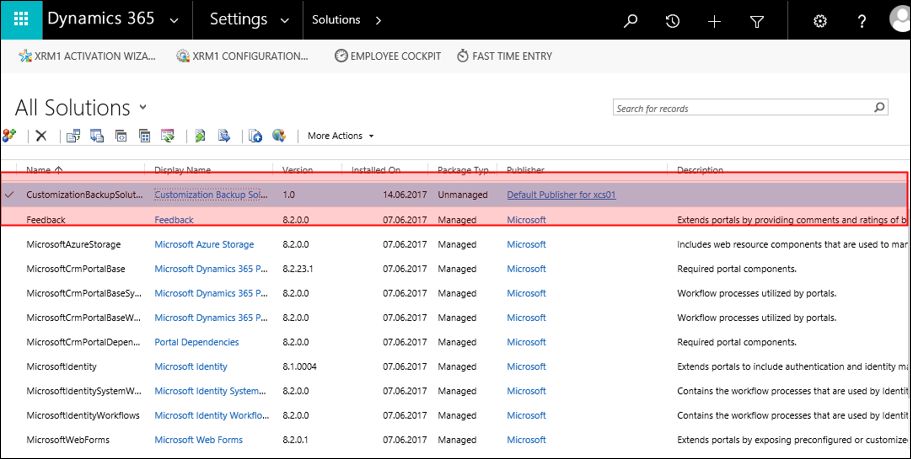Click the New solution icon in the toolbar
Screen dimensions: 911x459
(10, 136)
